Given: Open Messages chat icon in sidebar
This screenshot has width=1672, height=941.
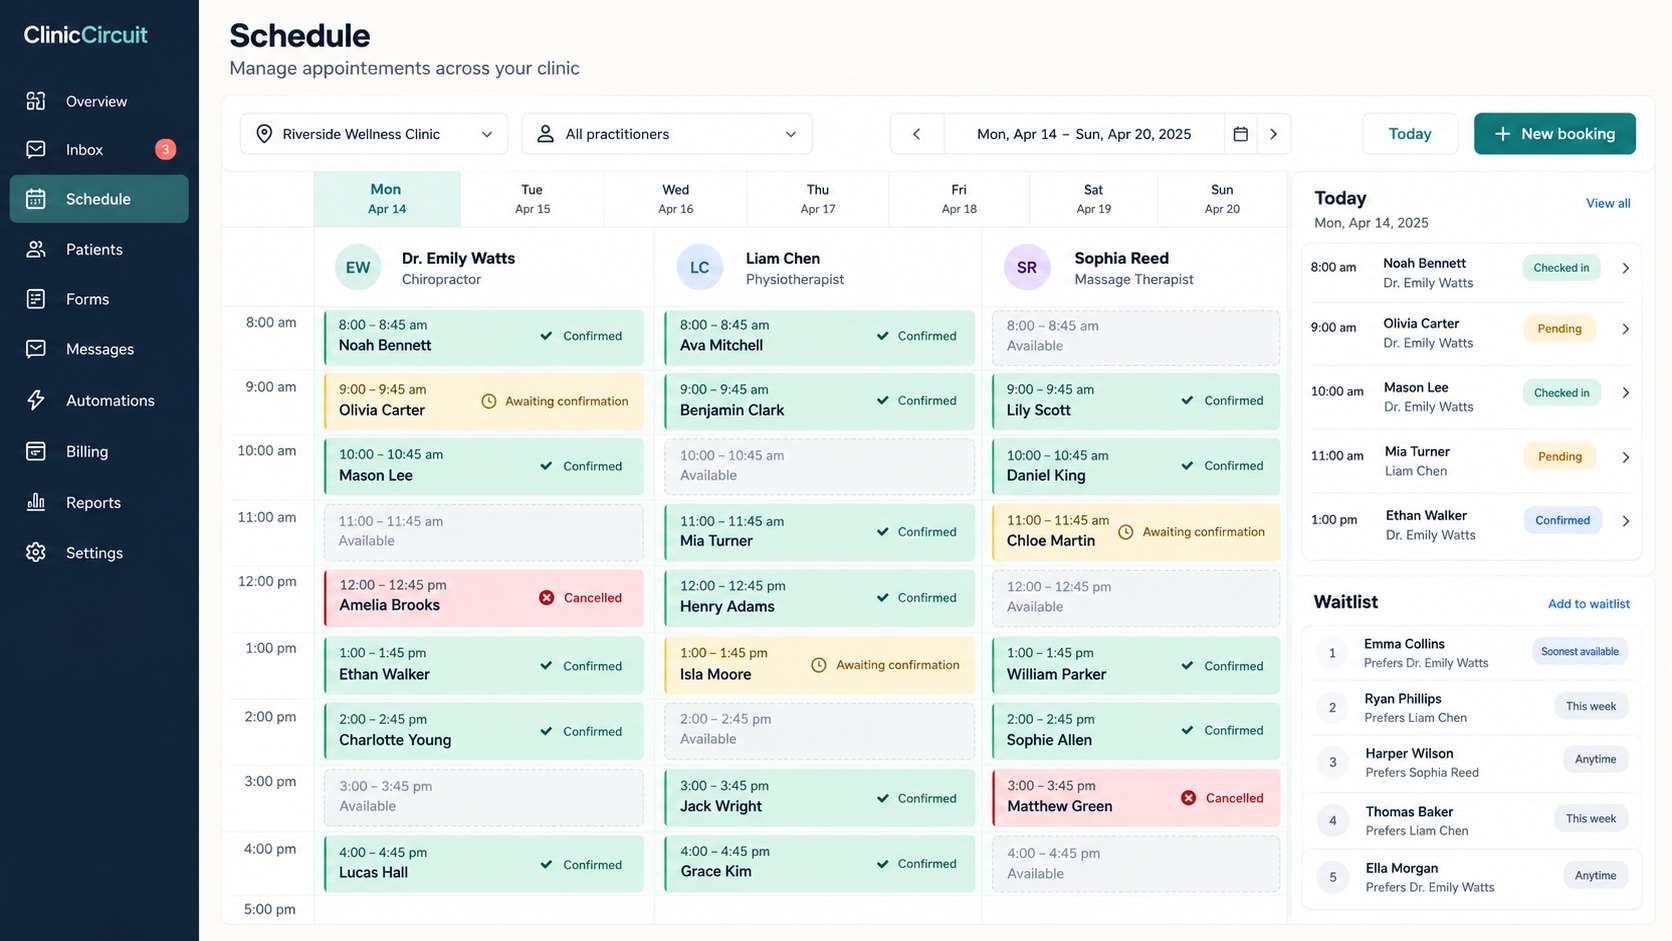Looking at the screenshot, I should [36, 349].
